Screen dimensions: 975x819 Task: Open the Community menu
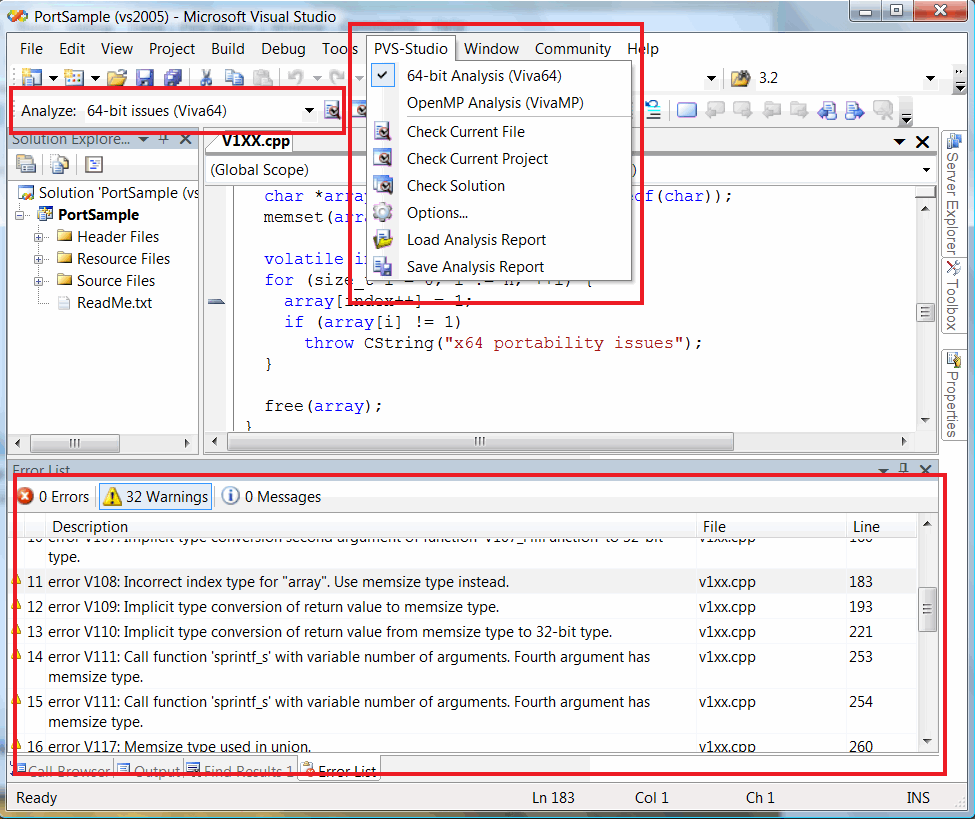pos(573,49)
